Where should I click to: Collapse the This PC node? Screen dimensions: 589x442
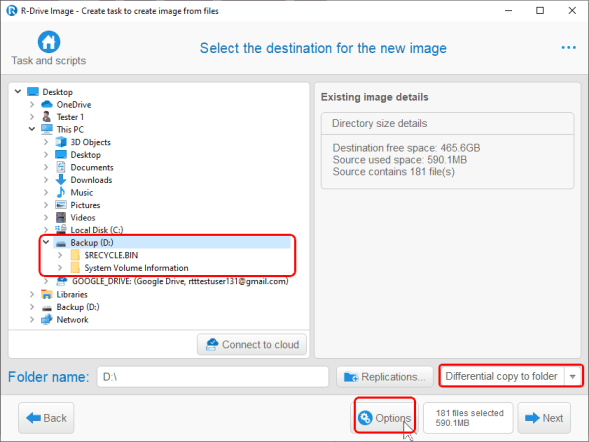[x=32, y=129]
